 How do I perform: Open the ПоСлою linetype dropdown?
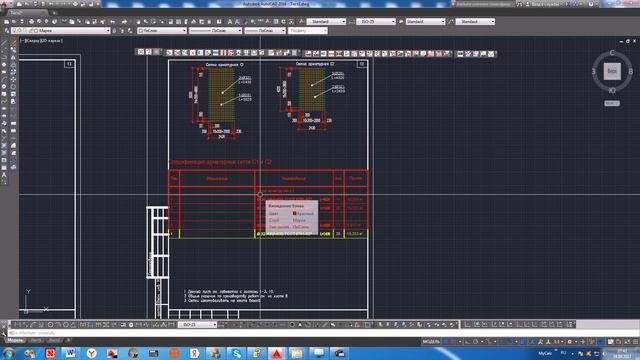216,31
